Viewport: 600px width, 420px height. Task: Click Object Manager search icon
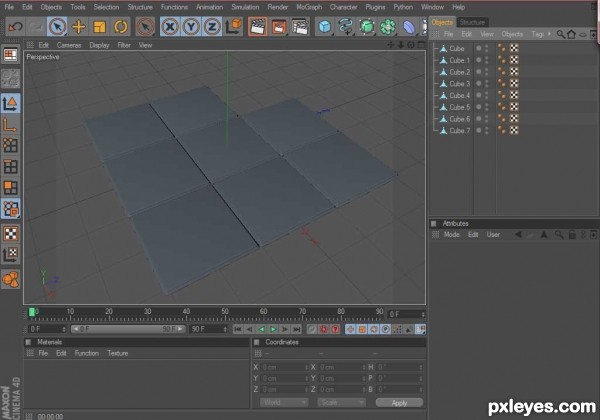pyautogui.click(x=560, y=34)
